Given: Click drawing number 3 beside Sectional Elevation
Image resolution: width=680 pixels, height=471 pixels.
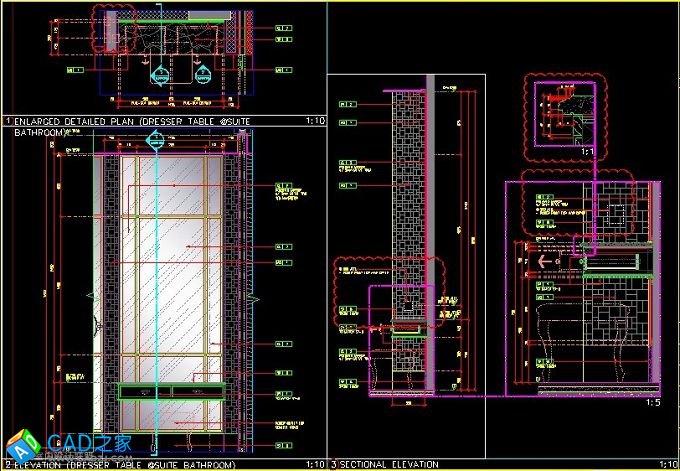Looking at the screenshot, I should click(x=333, y=464).
